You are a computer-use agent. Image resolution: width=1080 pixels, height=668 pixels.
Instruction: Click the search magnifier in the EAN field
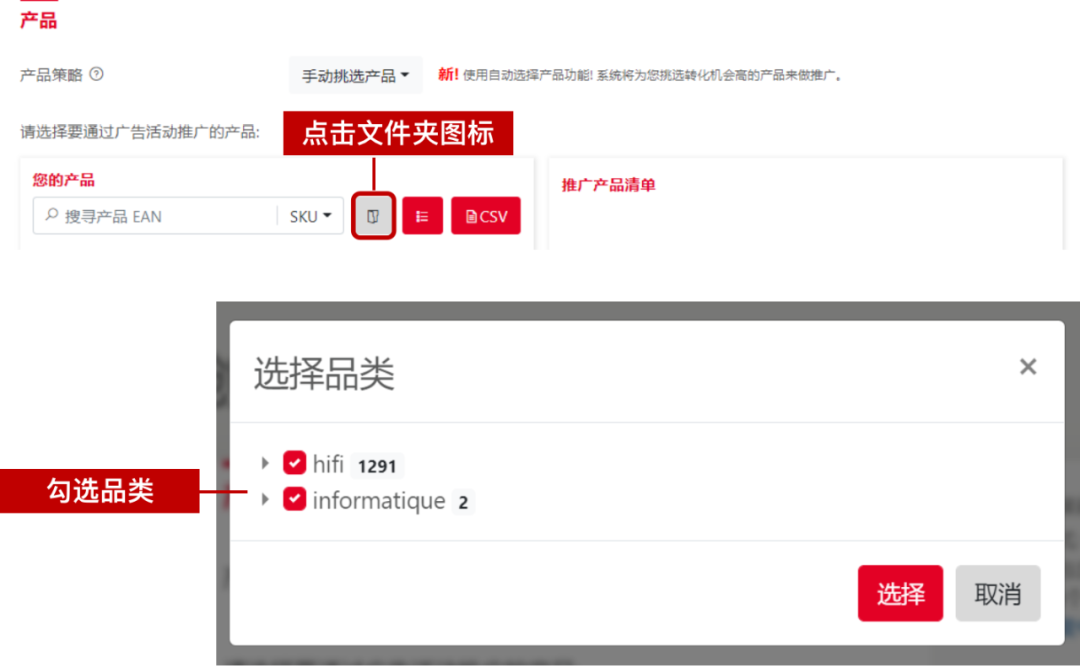tap(51, 215)
